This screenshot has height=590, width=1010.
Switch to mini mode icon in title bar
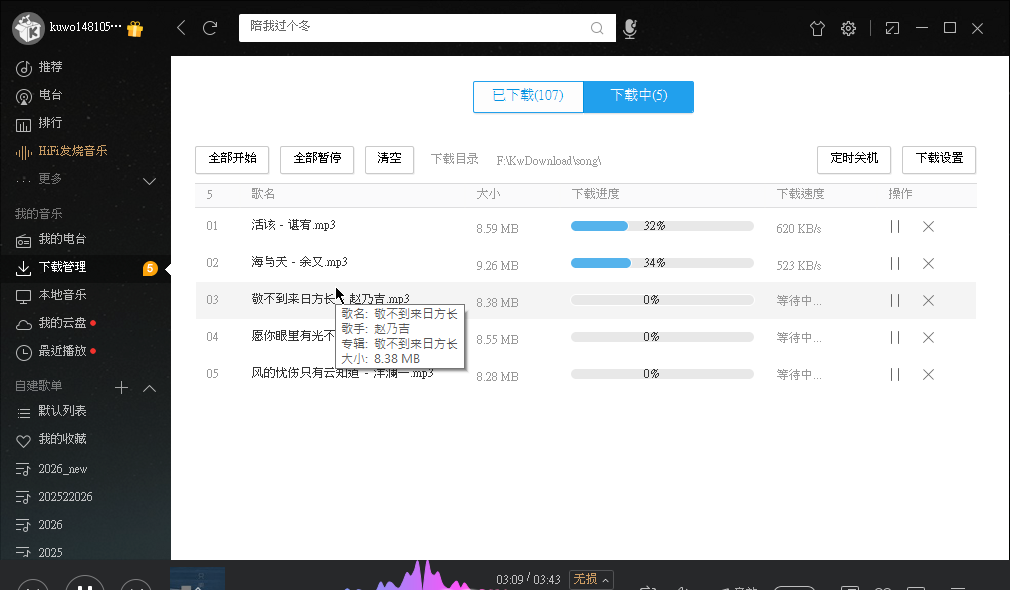click(x=892, y=28)
